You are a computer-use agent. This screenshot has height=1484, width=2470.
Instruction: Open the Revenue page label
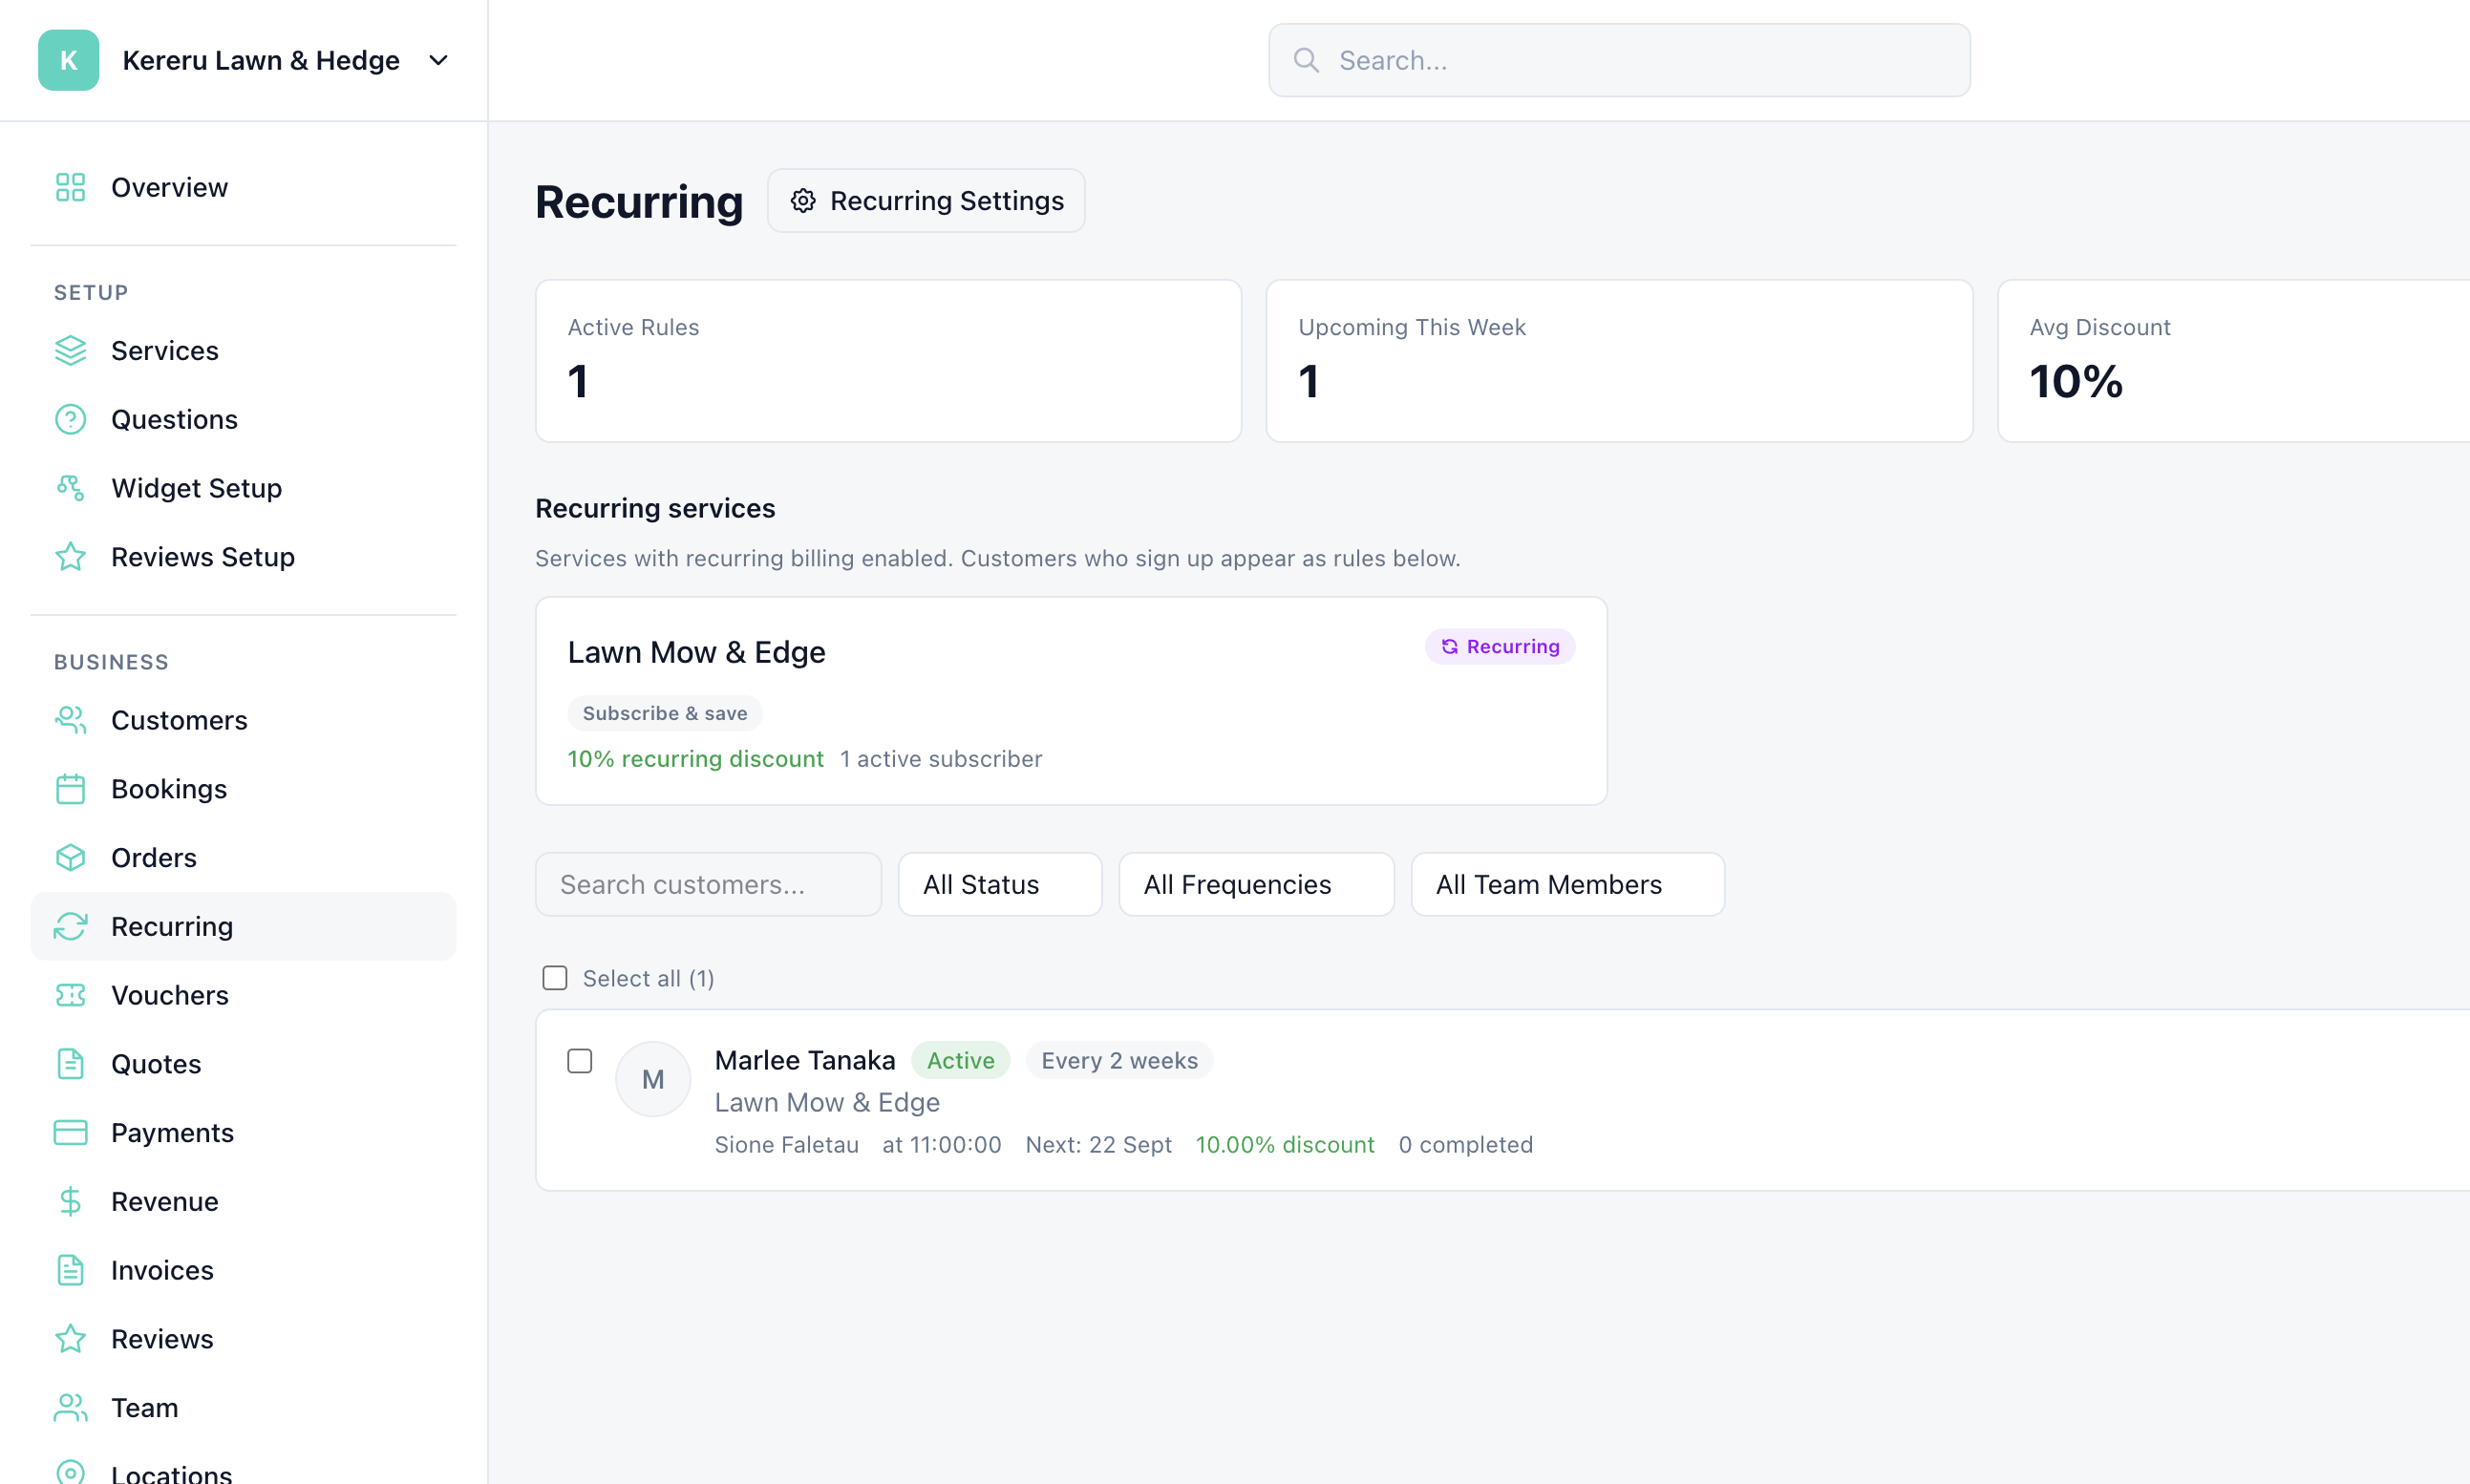pyautogui.click(x=165, y=1201)
